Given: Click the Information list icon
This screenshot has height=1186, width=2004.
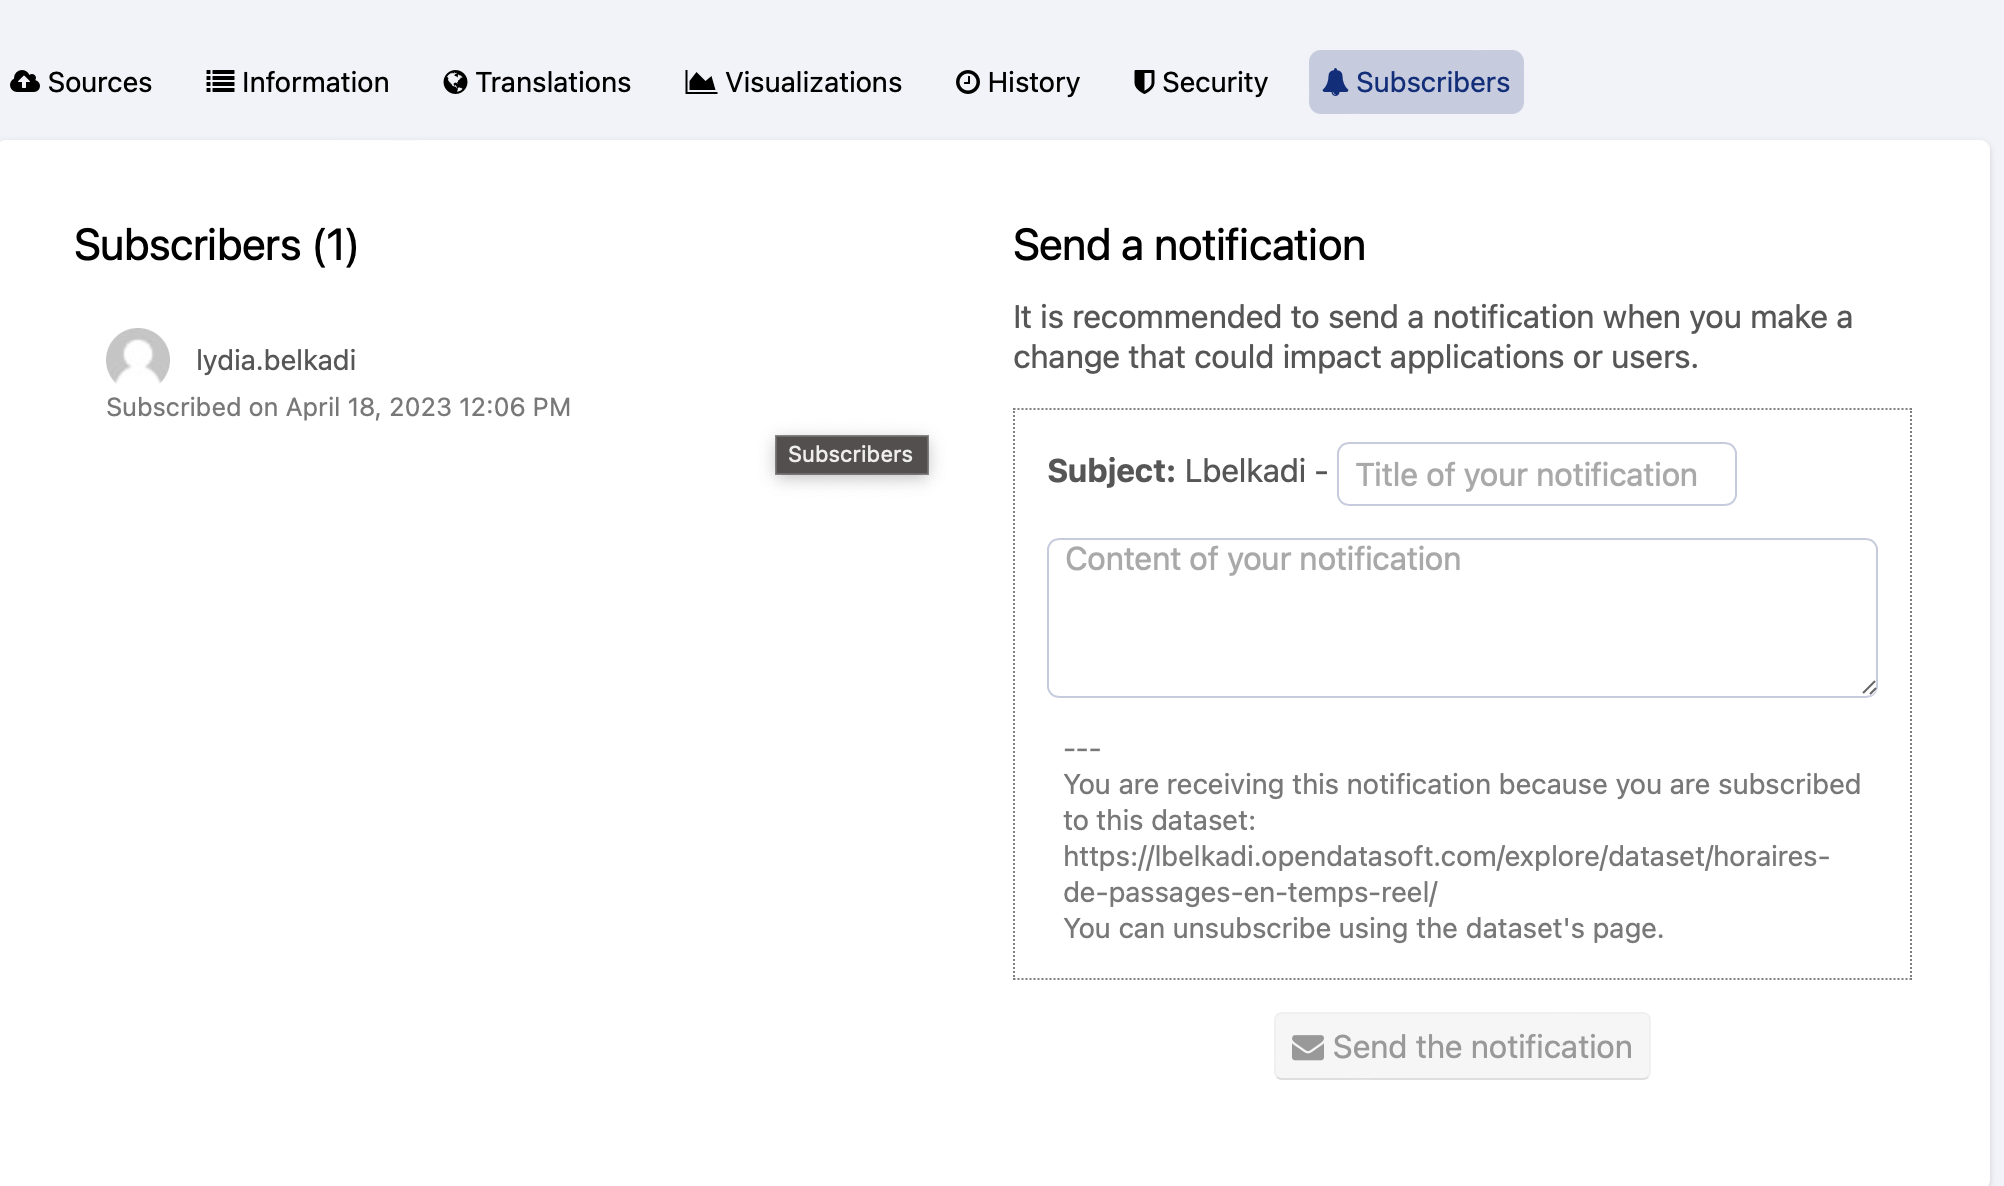Looking at the screenshot, I should coord(220,82).
